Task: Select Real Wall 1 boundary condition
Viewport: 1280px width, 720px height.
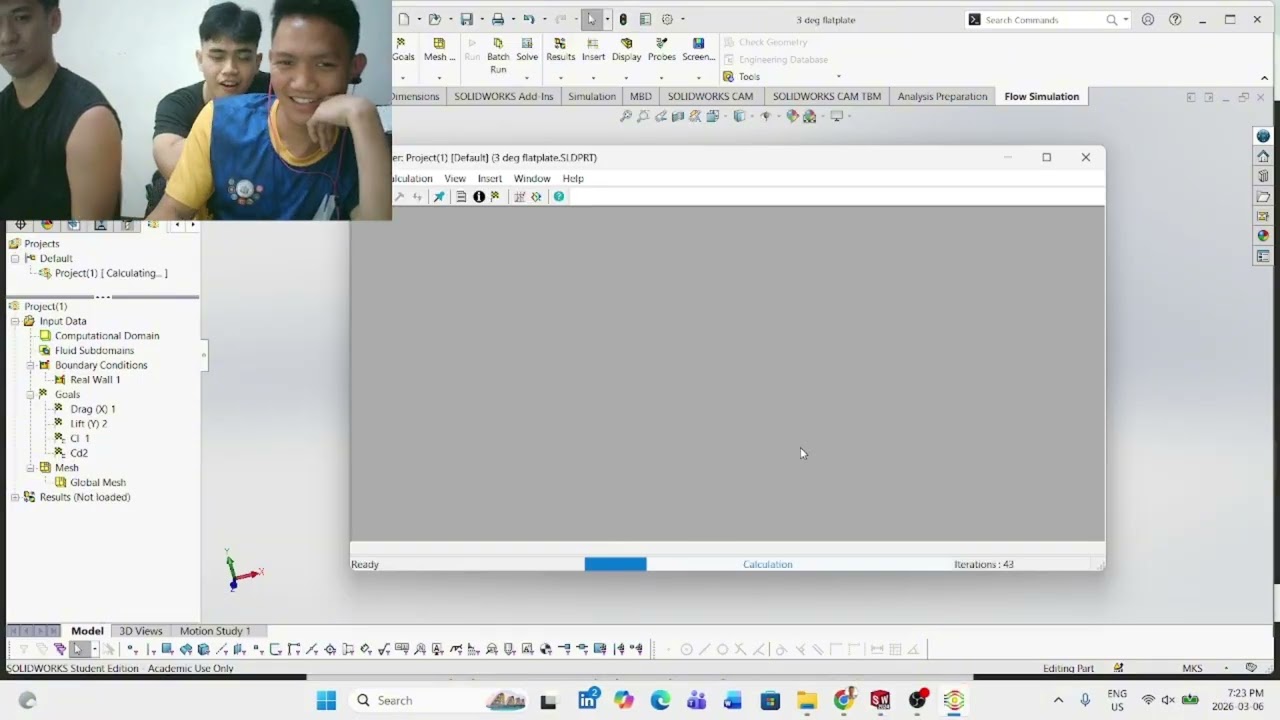Action: point(95,380)
